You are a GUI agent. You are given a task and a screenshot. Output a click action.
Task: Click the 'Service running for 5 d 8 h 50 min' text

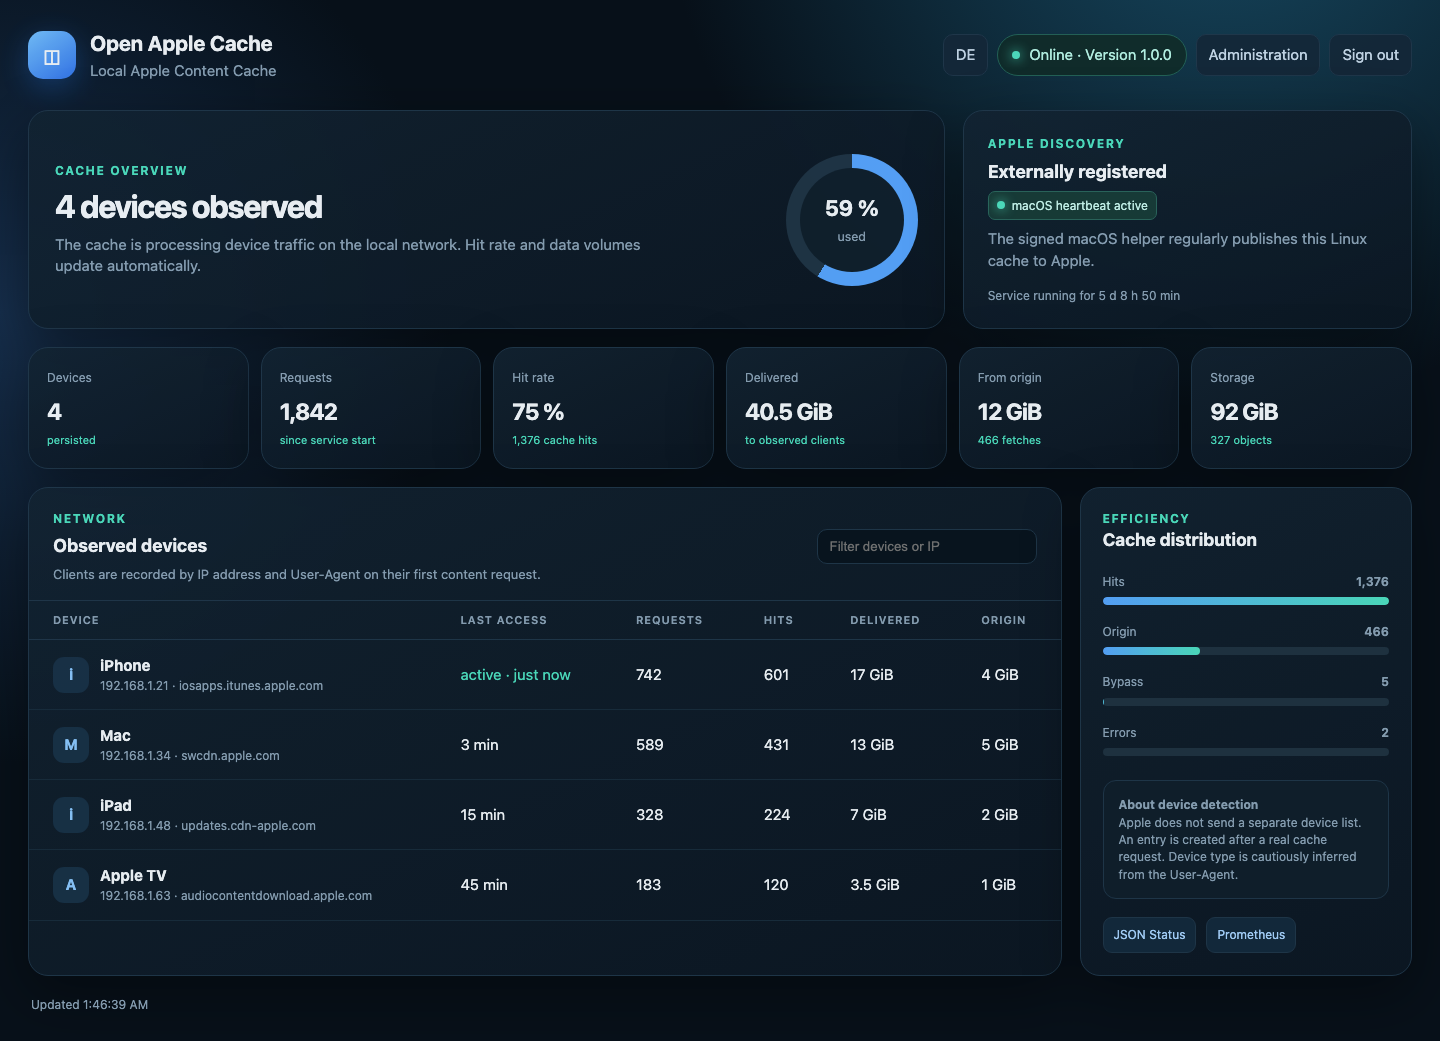point(1084,296)
